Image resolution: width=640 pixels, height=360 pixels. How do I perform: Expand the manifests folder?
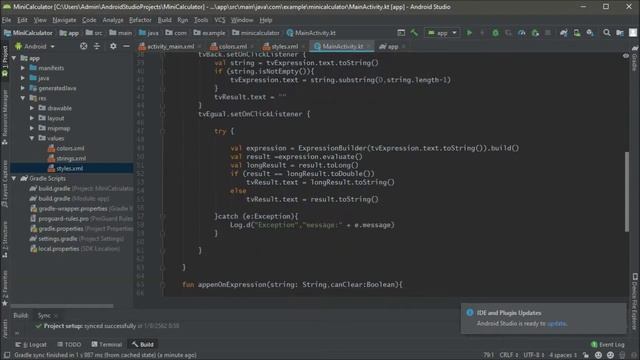23,68
